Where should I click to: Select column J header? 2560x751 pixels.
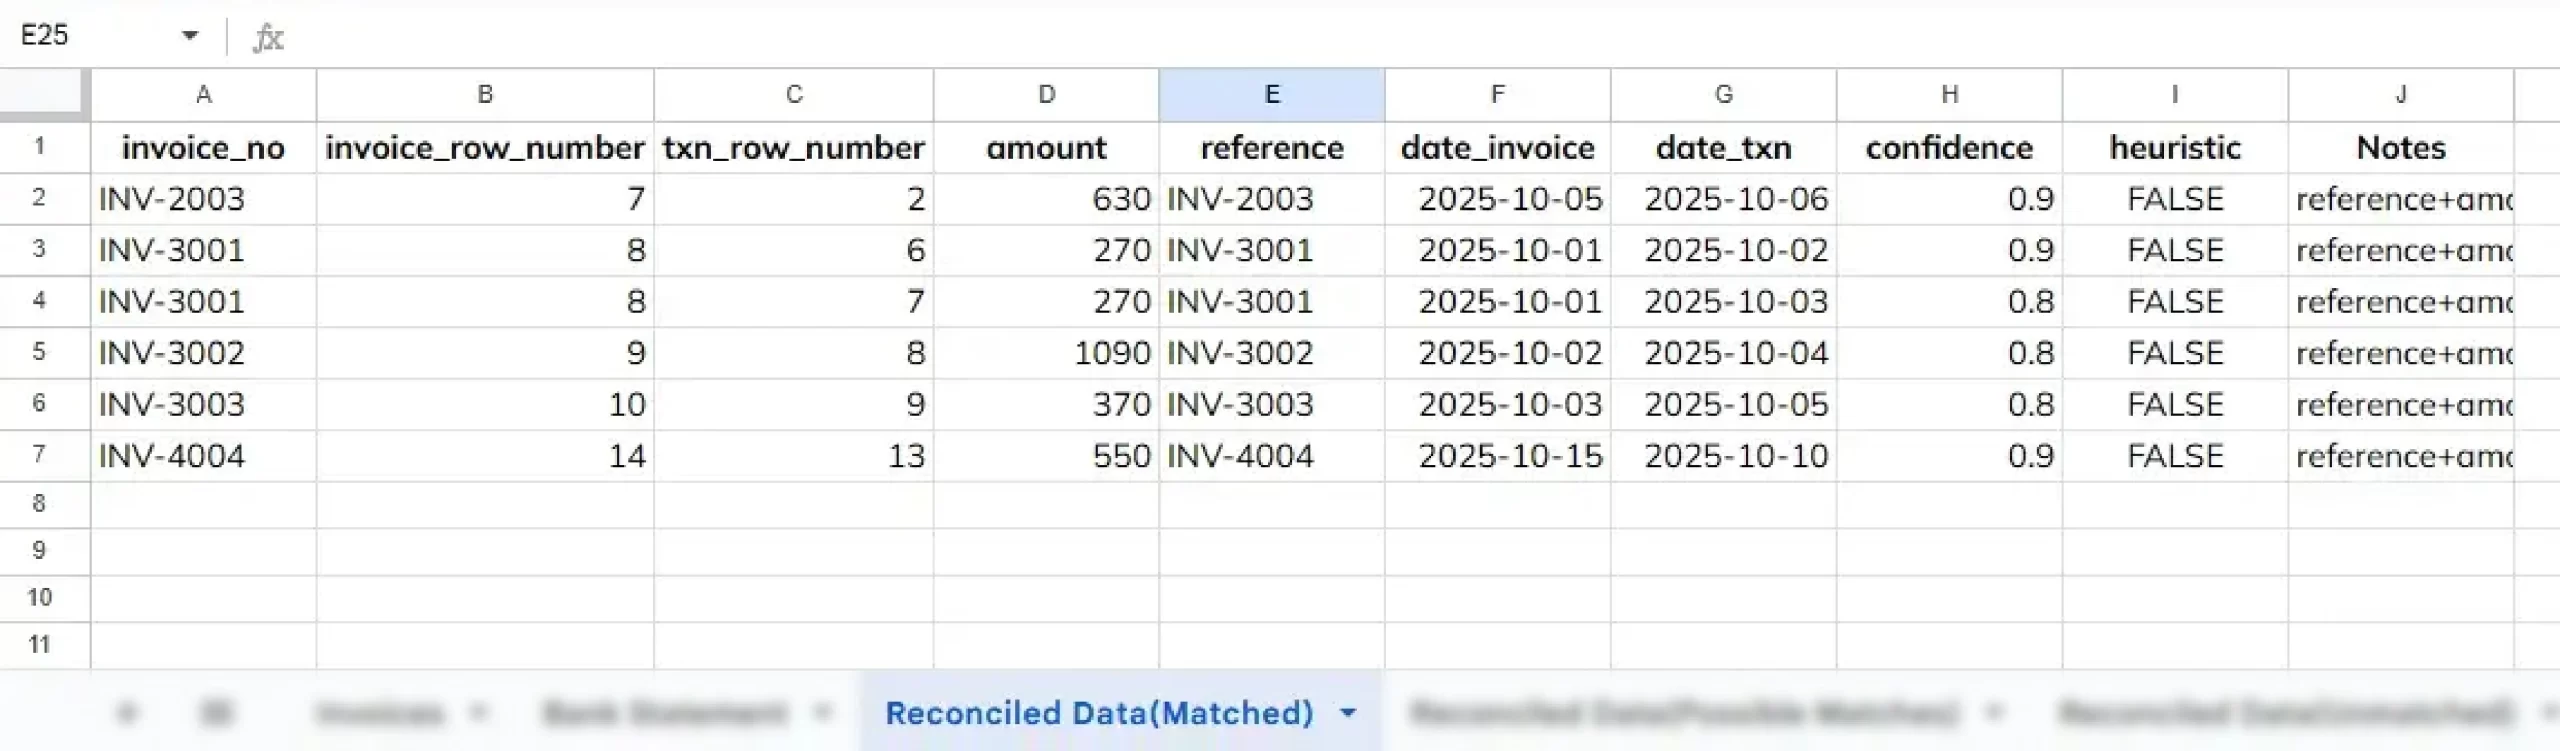click(2401, 95)
